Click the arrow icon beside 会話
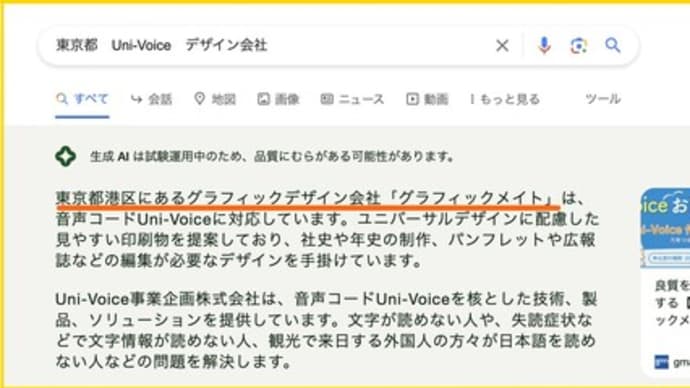This screenshot has height=388, width=690. (x=136, y=99)
